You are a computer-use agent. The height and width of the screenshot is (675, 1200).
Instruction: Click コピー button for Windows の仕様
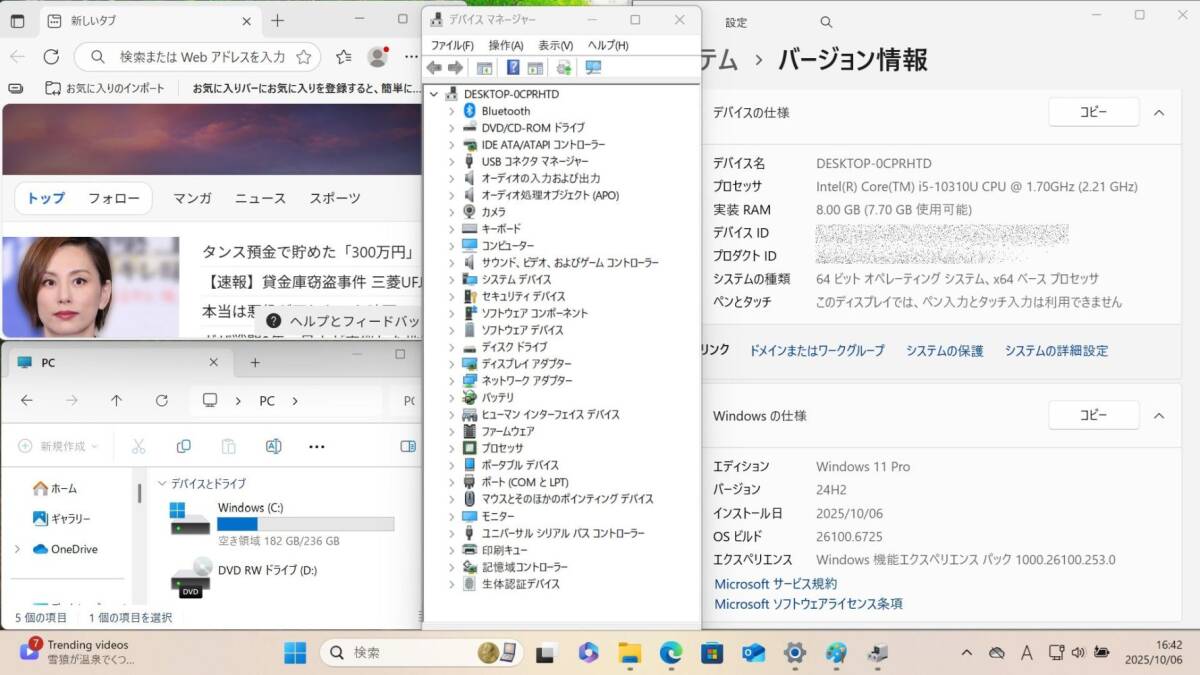click(1093, 415)
